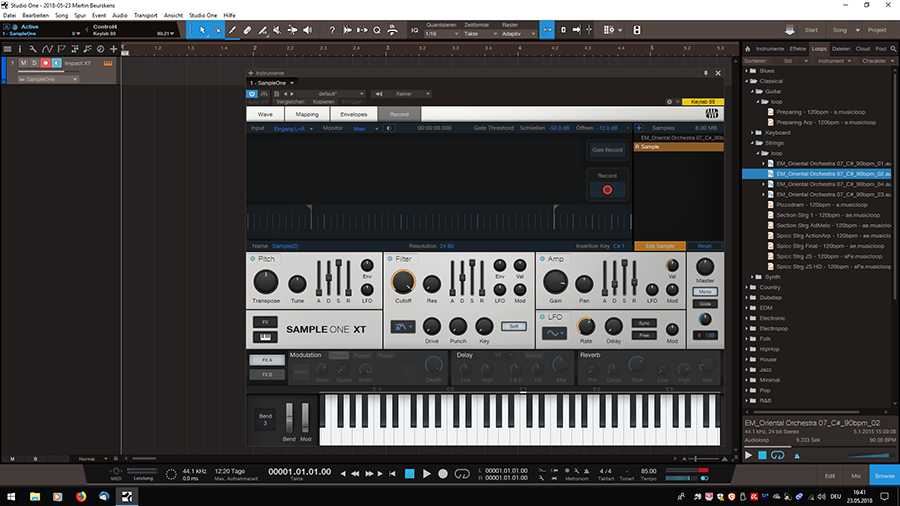
Task: Play the loop preview in browser
Action: coord(748,456)
